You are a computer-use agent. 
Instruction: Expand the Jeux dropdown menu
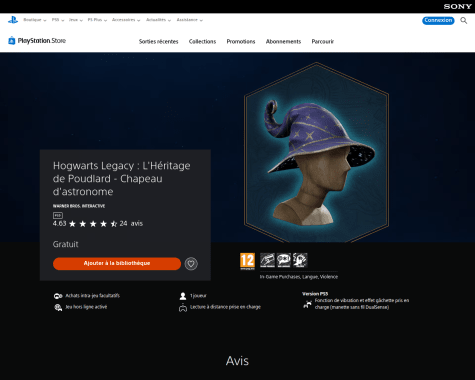tap(76, 20)
